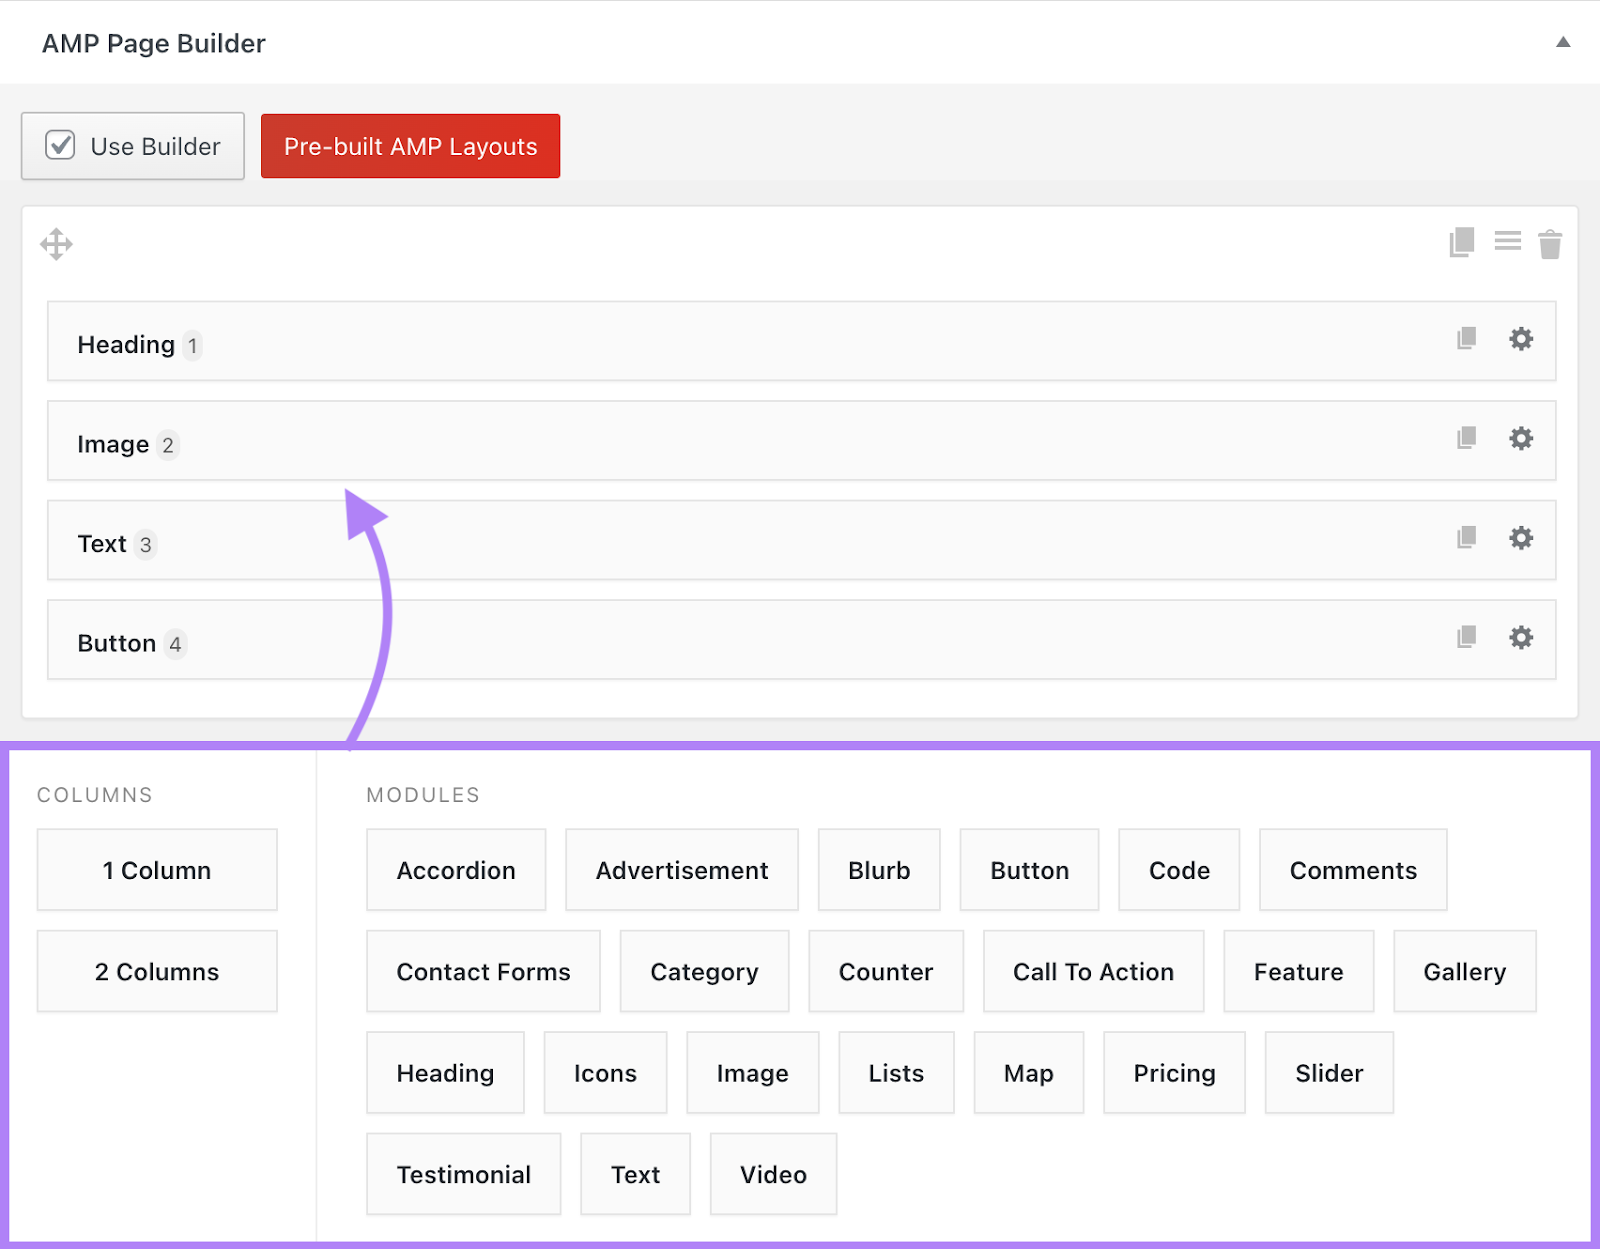Screen dimensions: 1600x1249
Task: Duplicate the Heading module
Action: tap(1465, 340)
